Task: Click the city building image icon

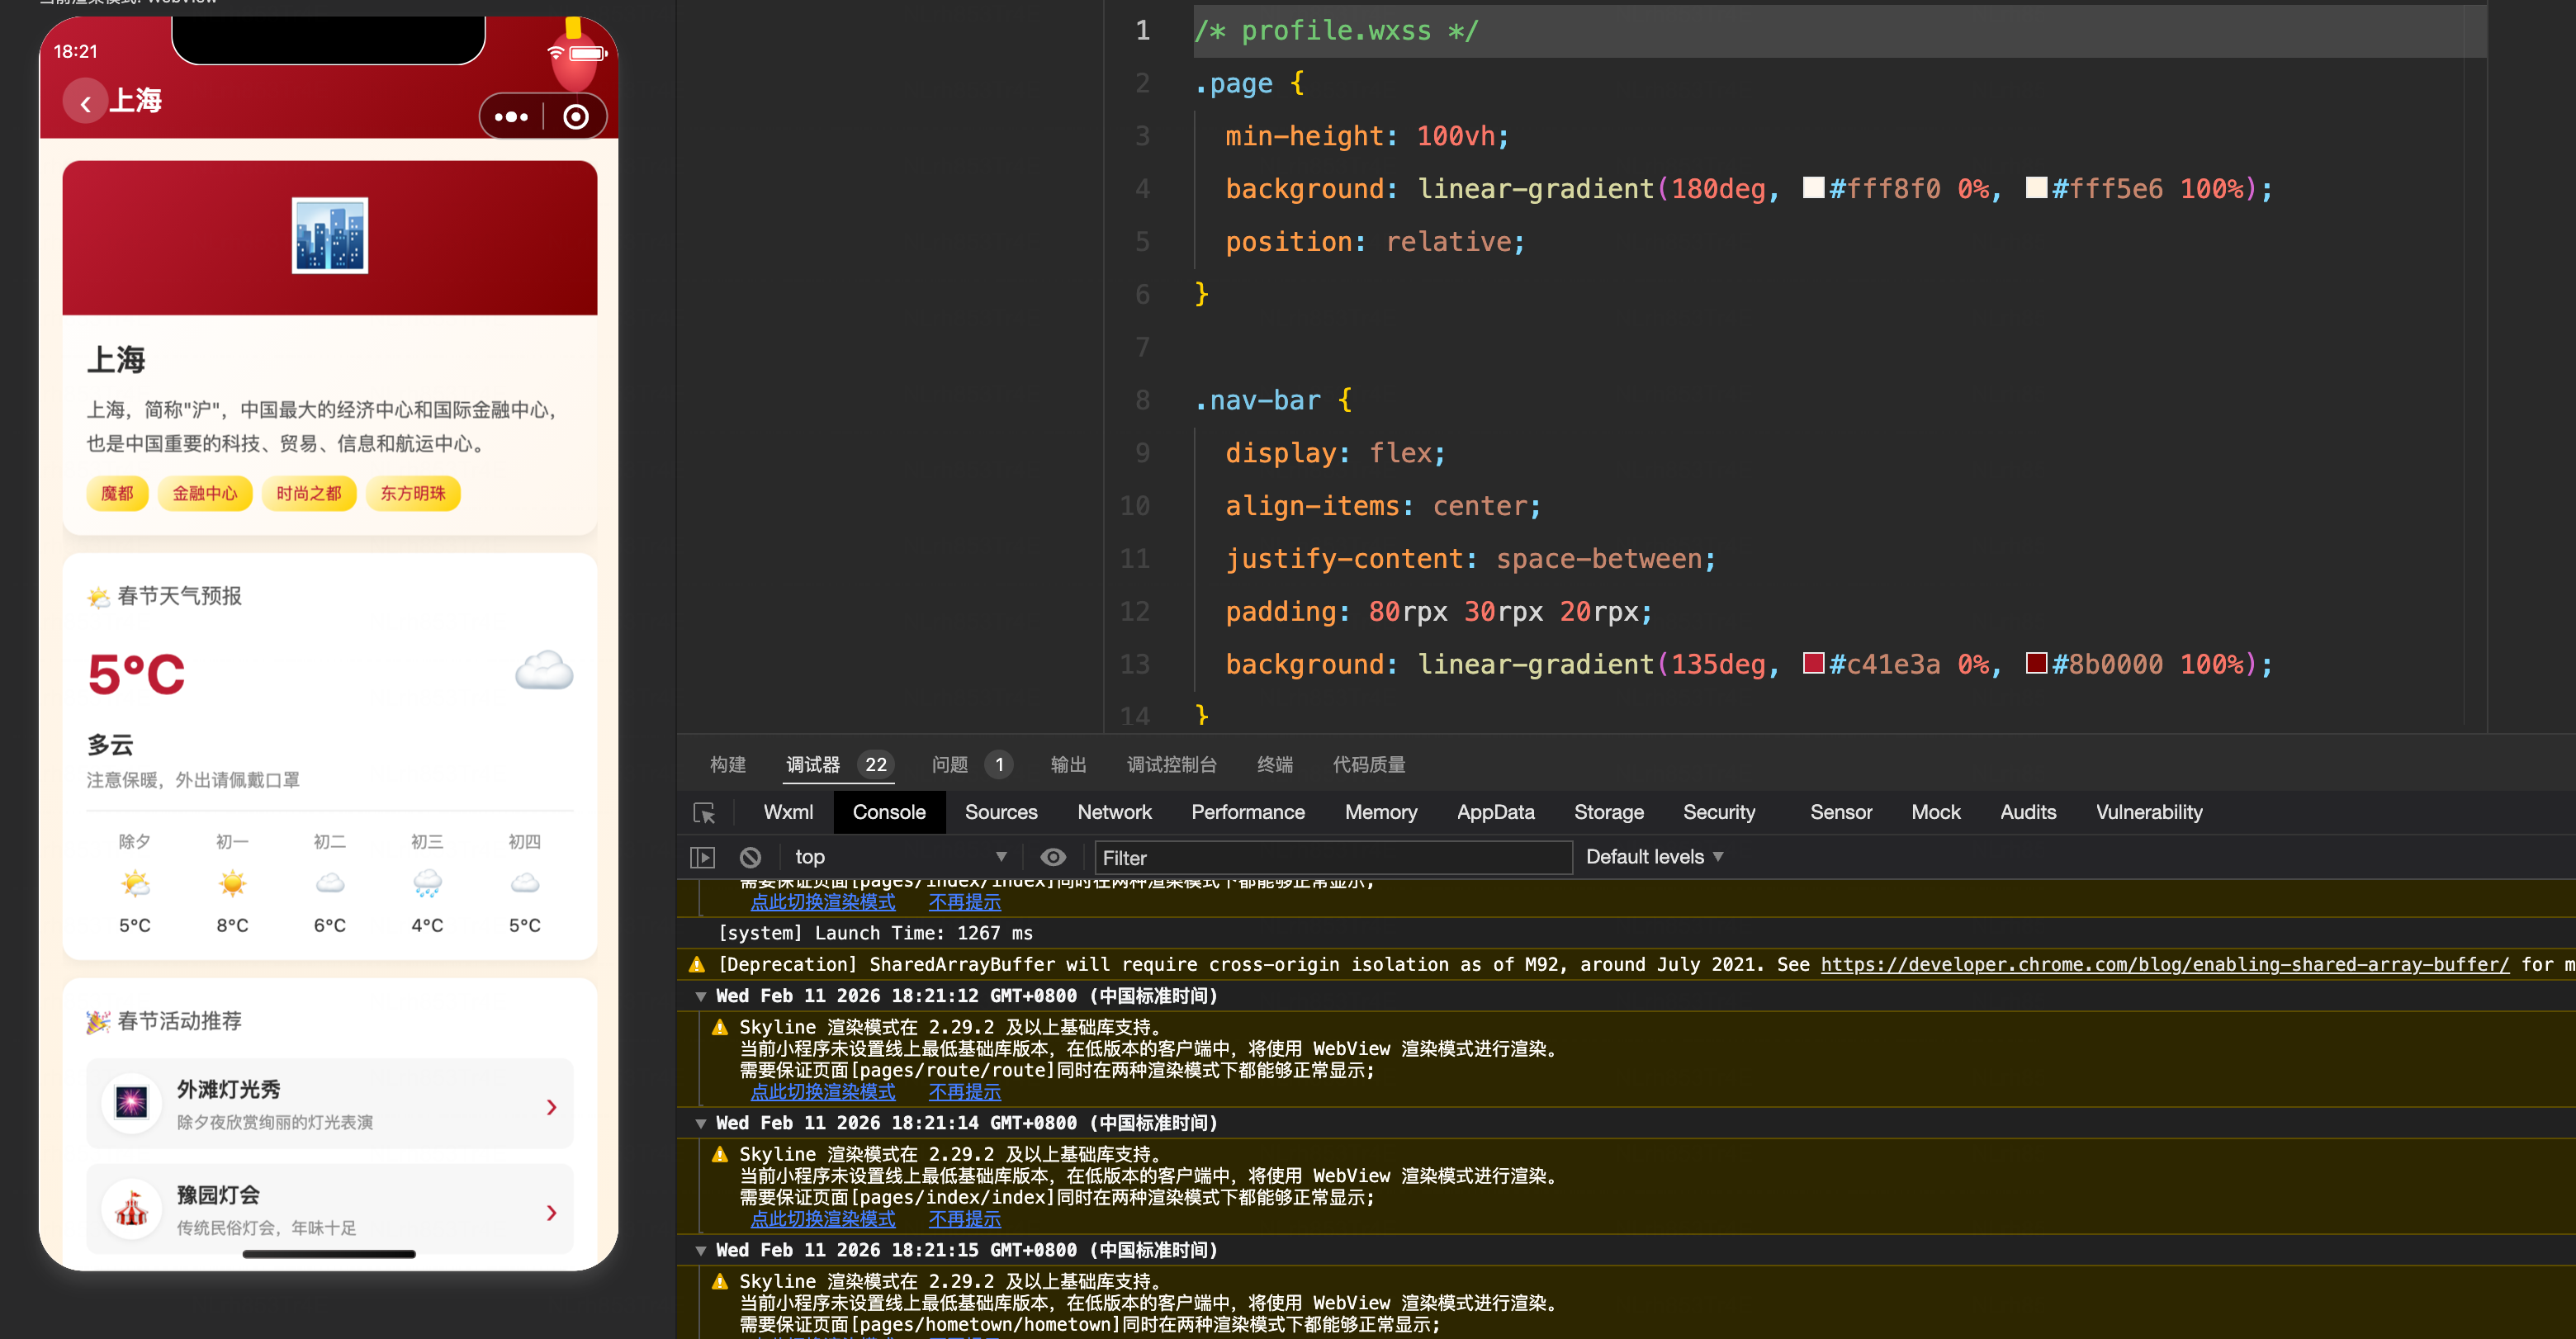Action: 329,235
